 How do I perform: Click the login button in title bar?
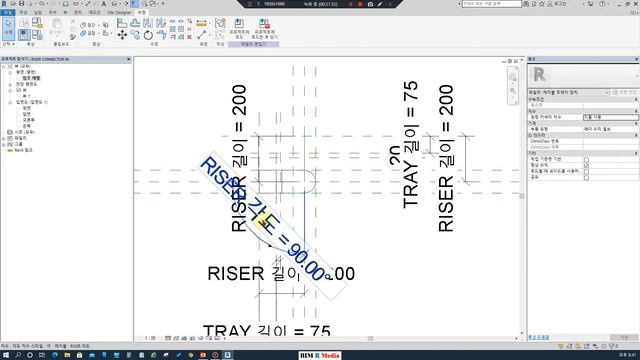pyautogui.click(x=557, y=4)
